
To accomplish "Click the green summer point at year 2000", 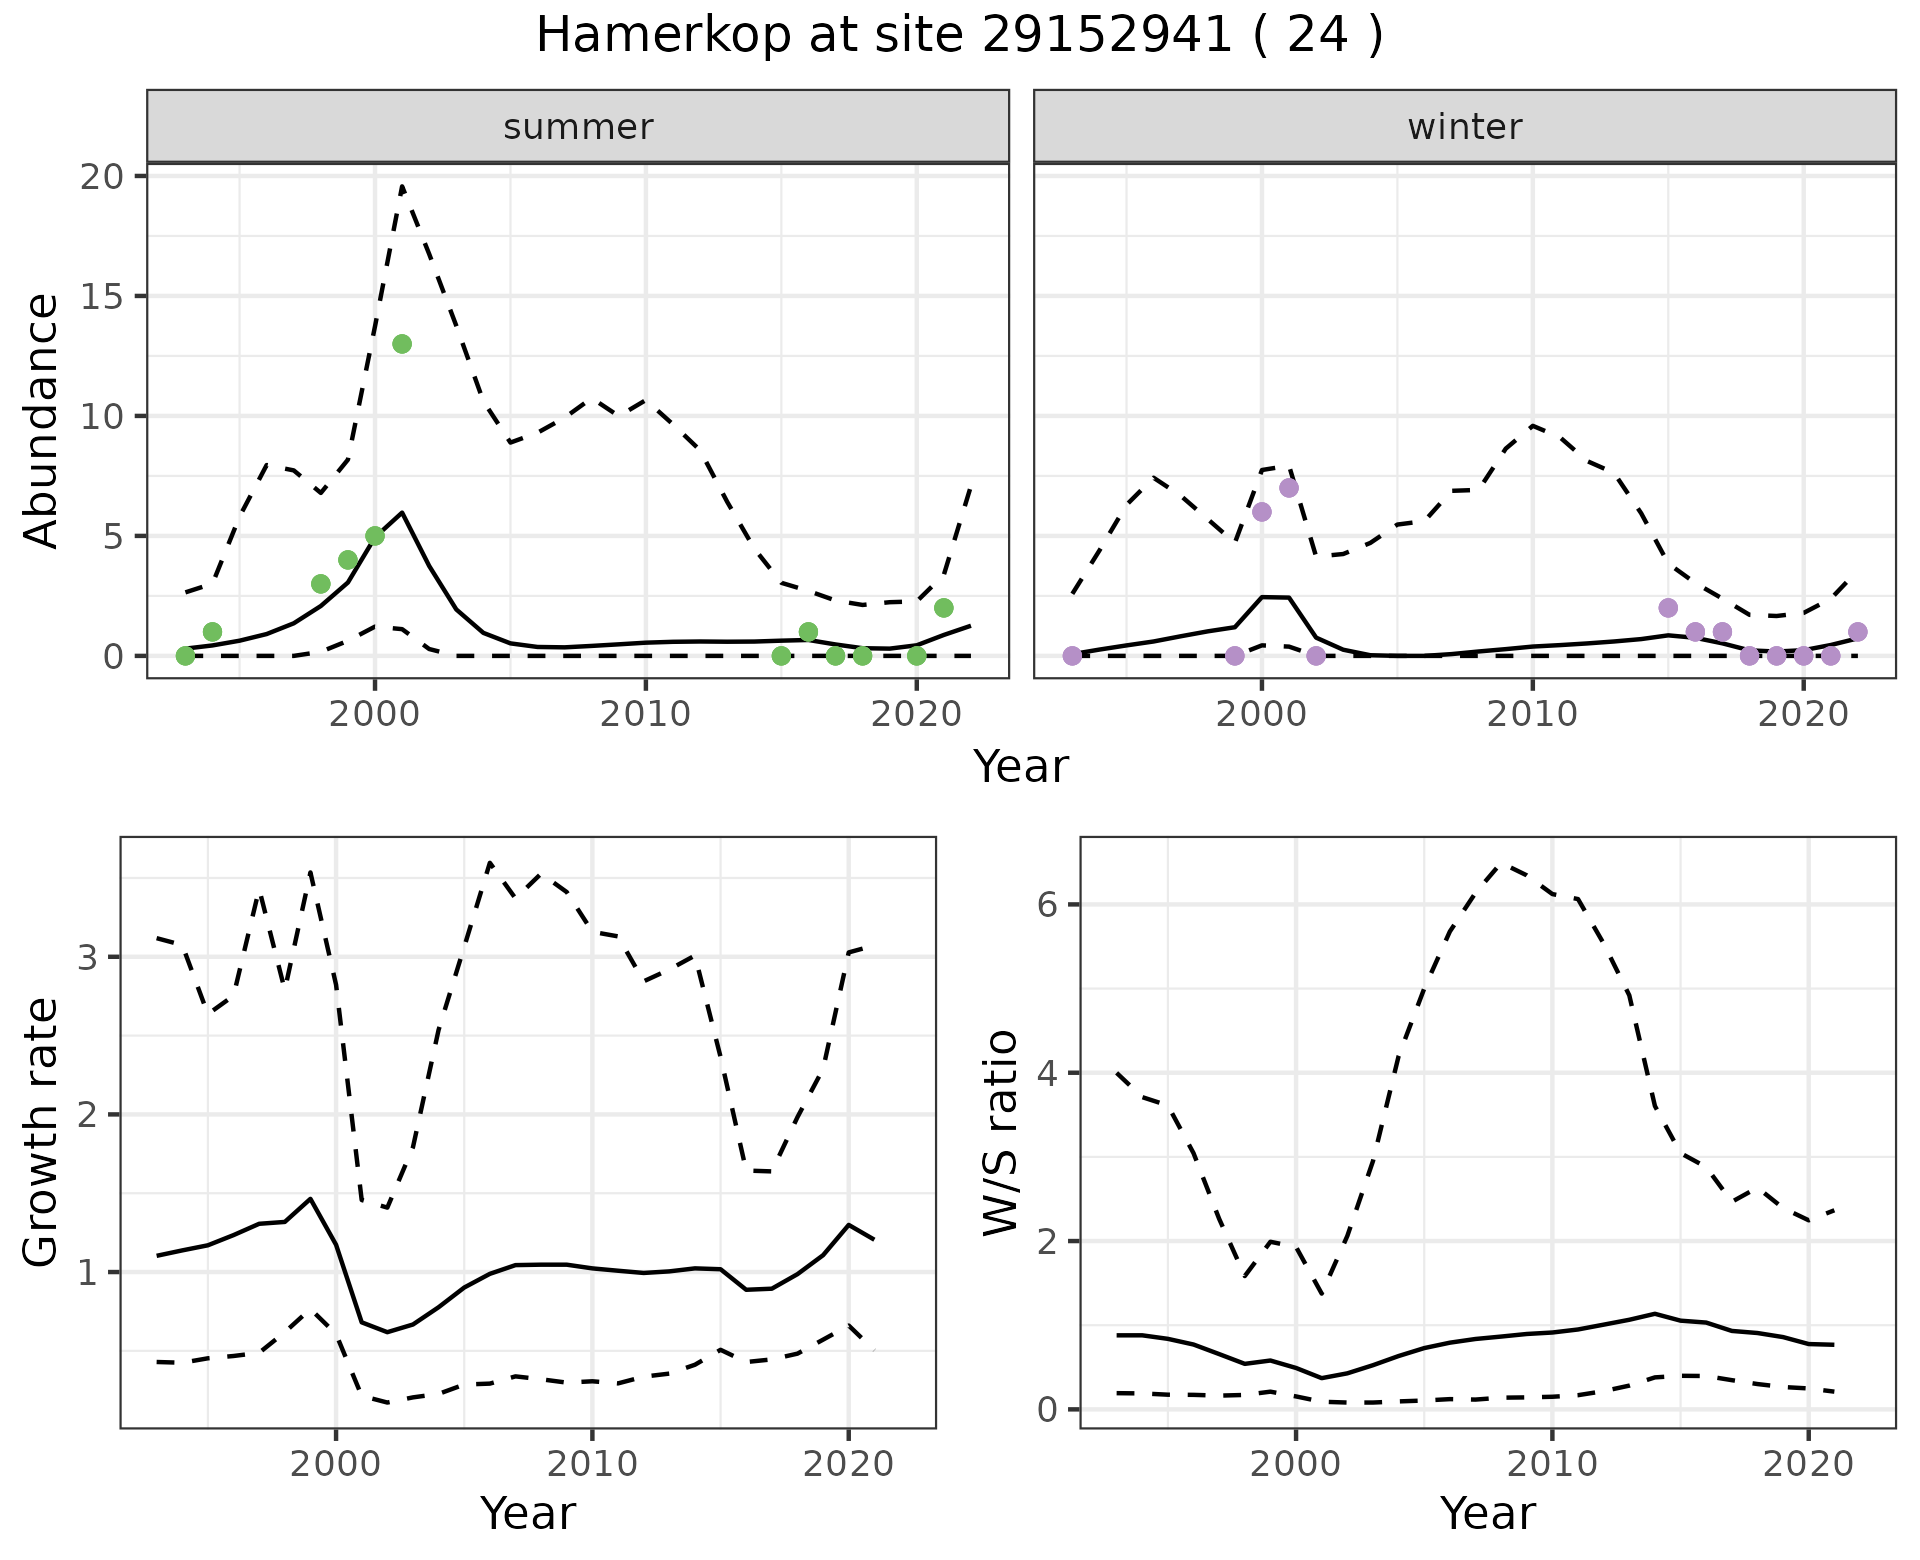I will pos(375,536).
